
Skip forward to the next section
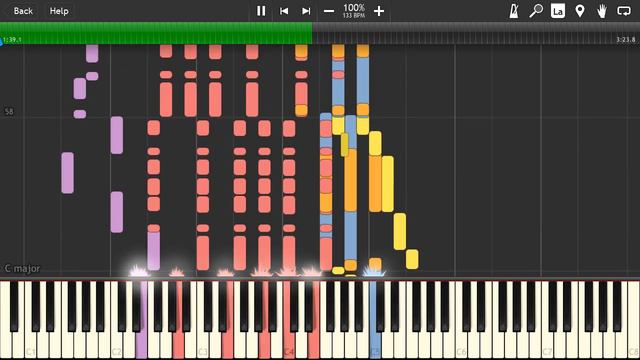pos(306,11)
